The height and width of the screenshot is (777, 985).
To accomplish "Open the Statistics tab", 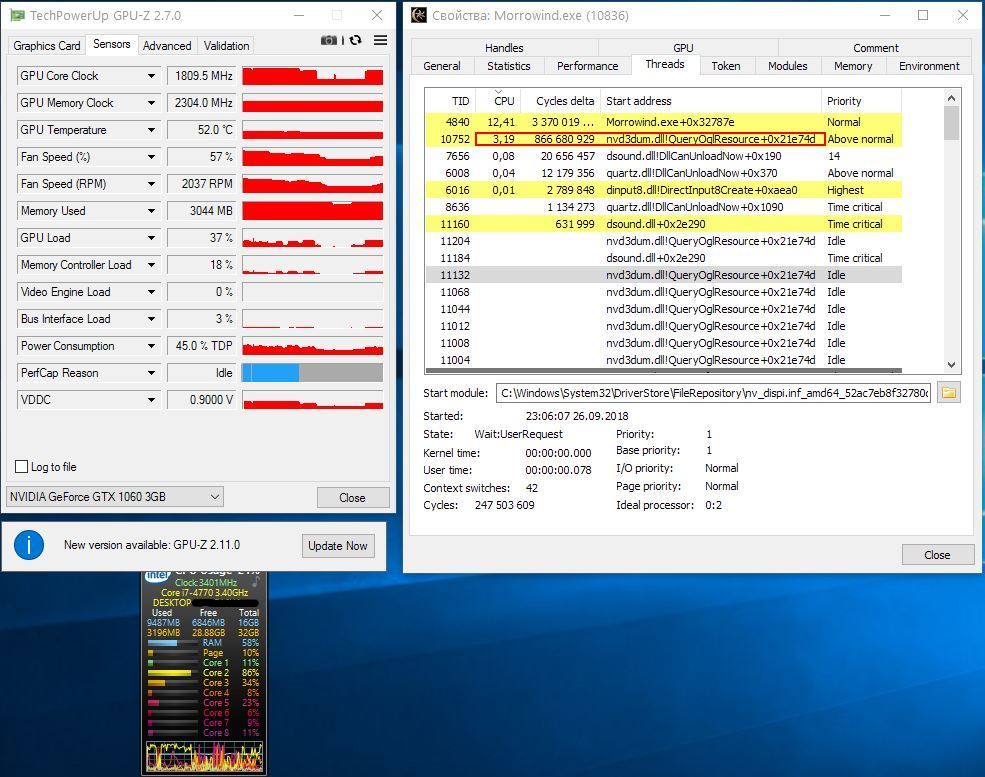I will (508, 66).
